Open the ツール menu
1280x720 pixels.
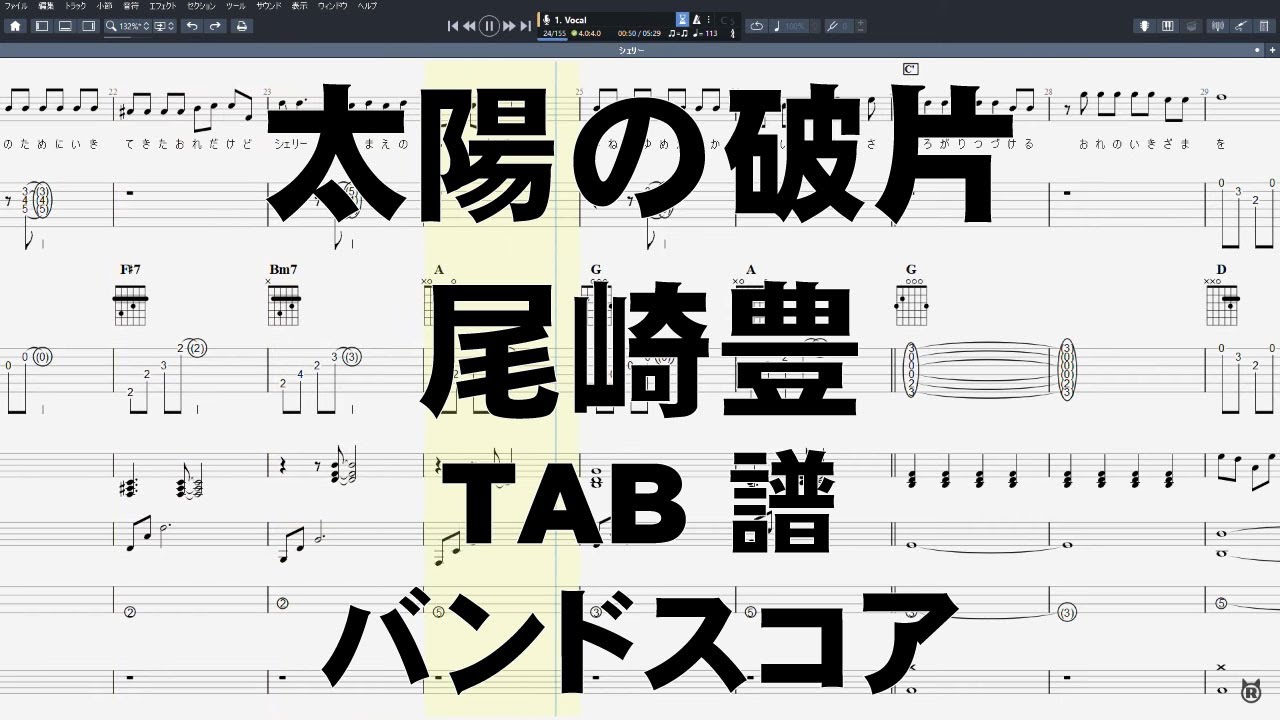pos(236,6)
